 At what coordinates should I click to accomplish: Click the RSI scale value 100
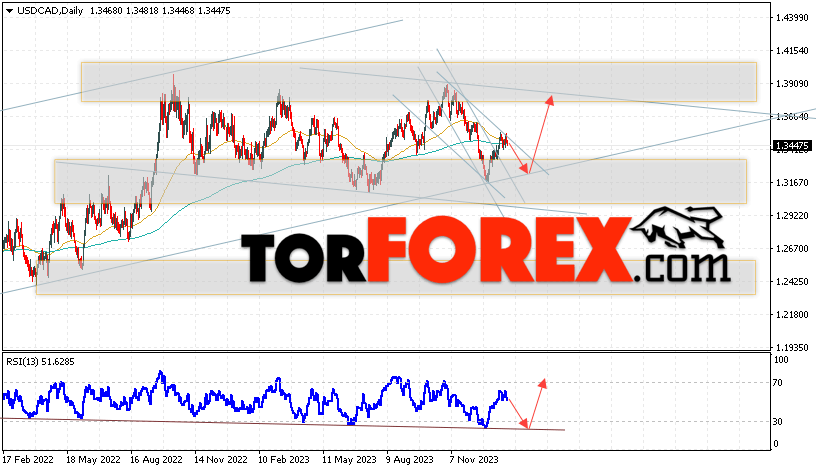pos(781,360)
